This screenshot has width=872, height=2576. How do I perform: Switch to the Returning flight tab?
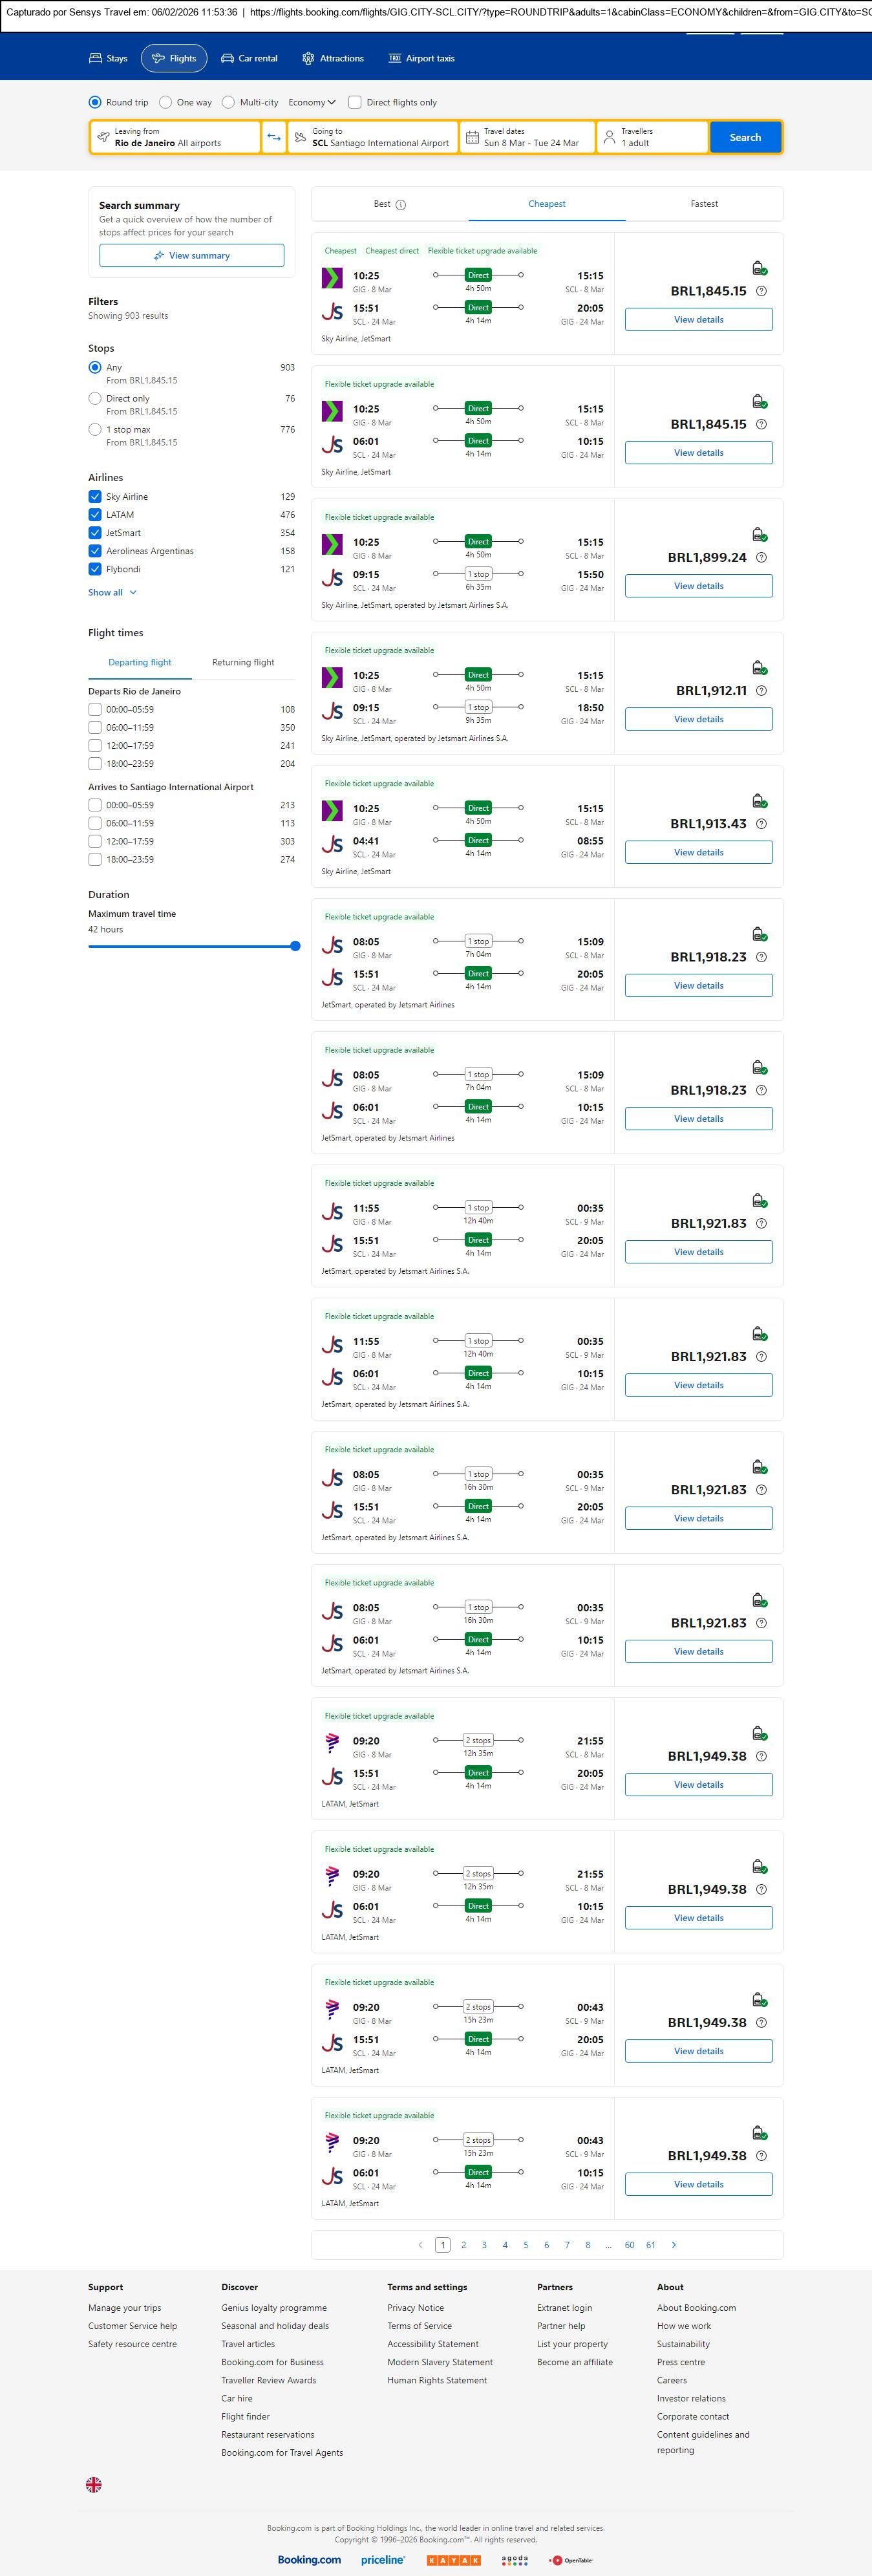[x=243, y=662]
